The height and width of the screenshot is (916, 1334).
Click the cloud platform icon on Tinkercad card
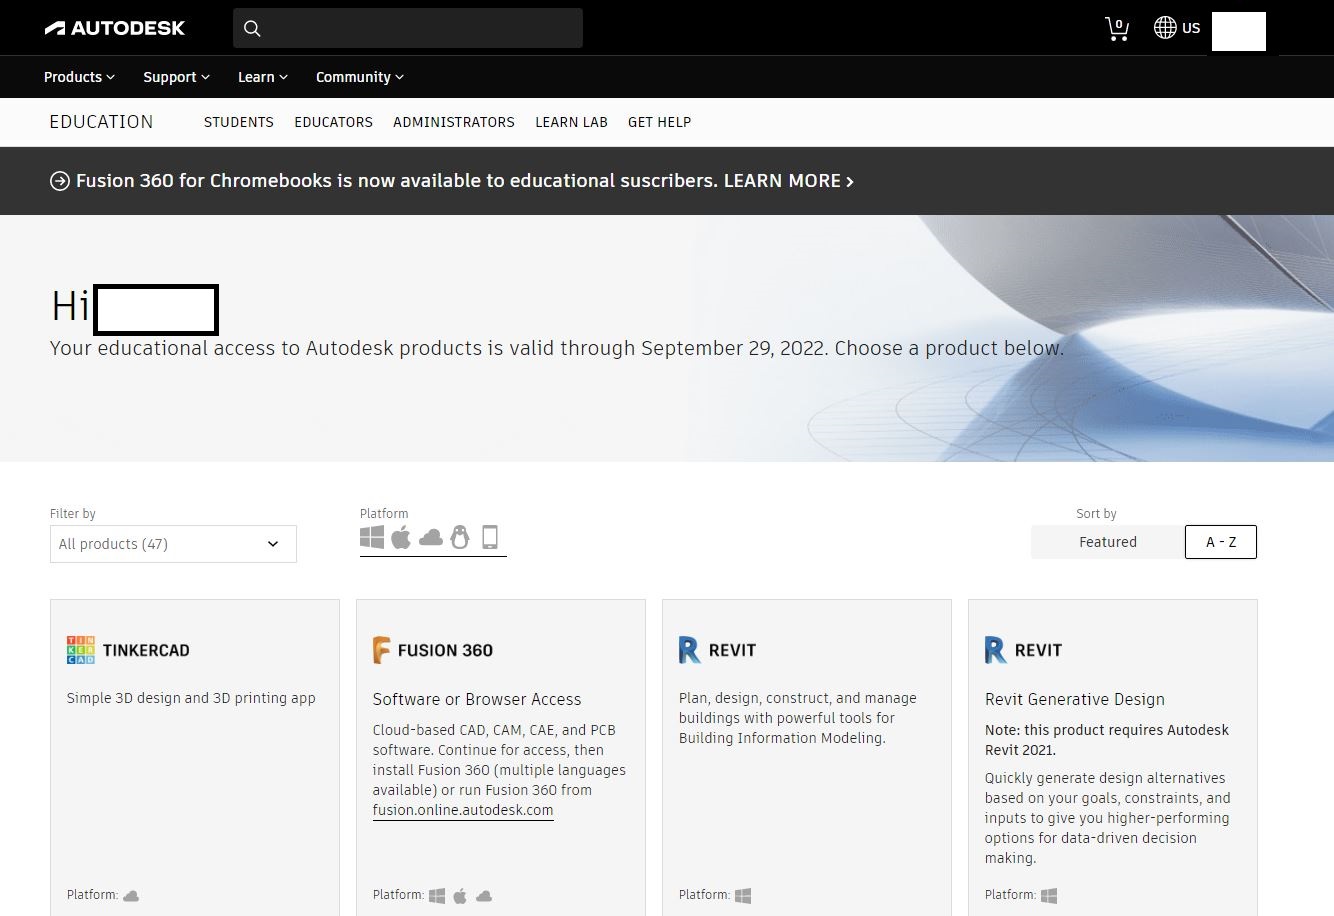point(129,895)
